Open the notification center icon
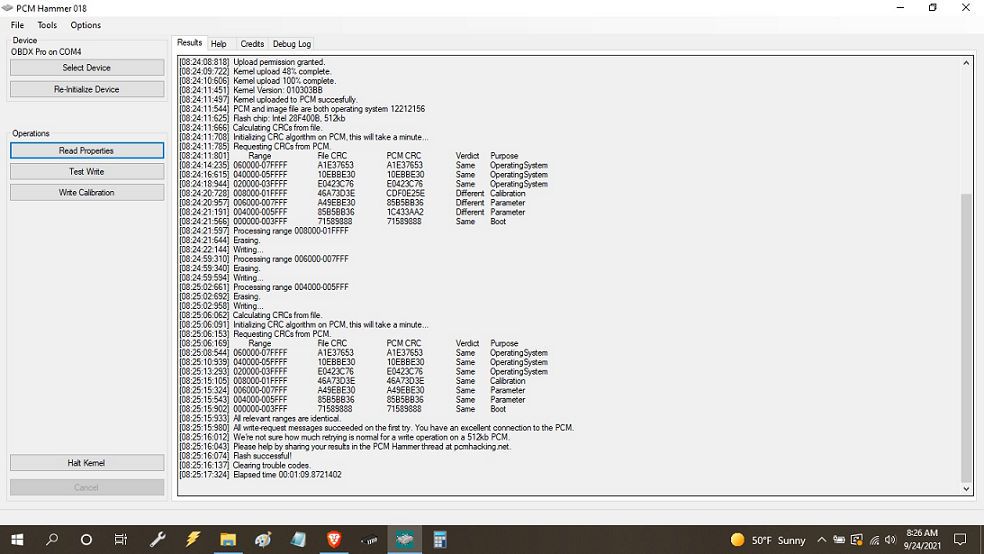 [960, 540]
